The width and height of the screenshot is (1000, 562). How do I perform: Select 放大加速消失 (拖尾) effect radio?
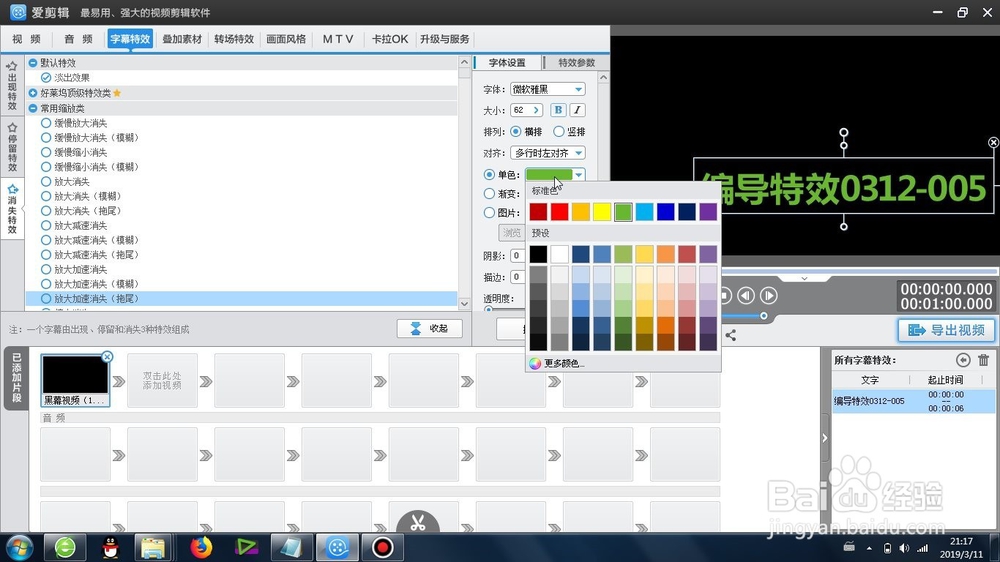pyautogui.click(x=46, y=298)
